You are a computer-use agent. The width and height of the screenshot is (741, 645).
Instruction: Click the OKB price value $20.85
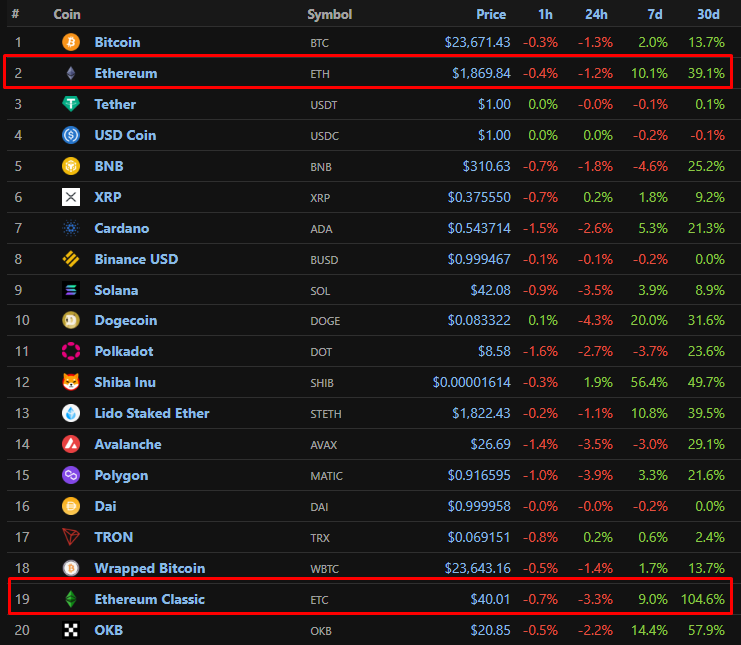tap(491, 630)
